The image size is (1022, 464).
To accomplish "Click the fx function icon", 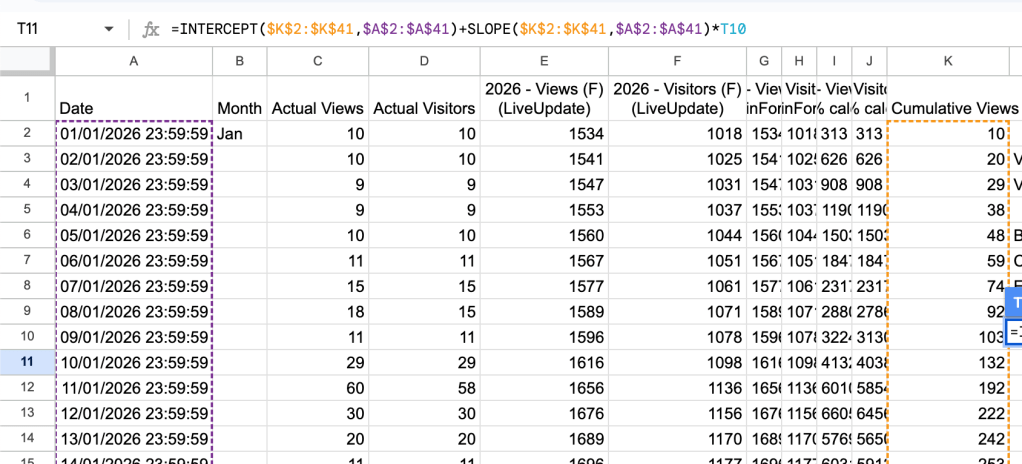I will coord(151,29).
